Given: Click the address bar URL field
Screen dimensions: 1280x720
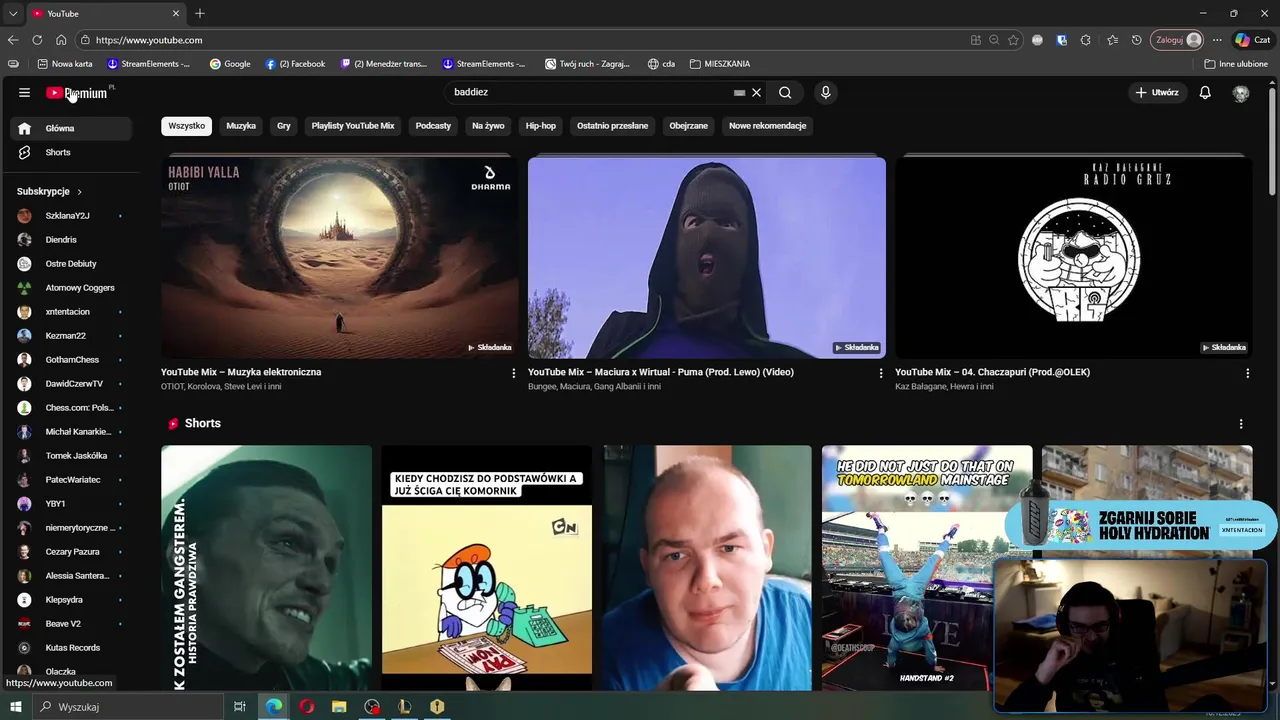Looking at the screenshot, I should [x=520, y=40].
